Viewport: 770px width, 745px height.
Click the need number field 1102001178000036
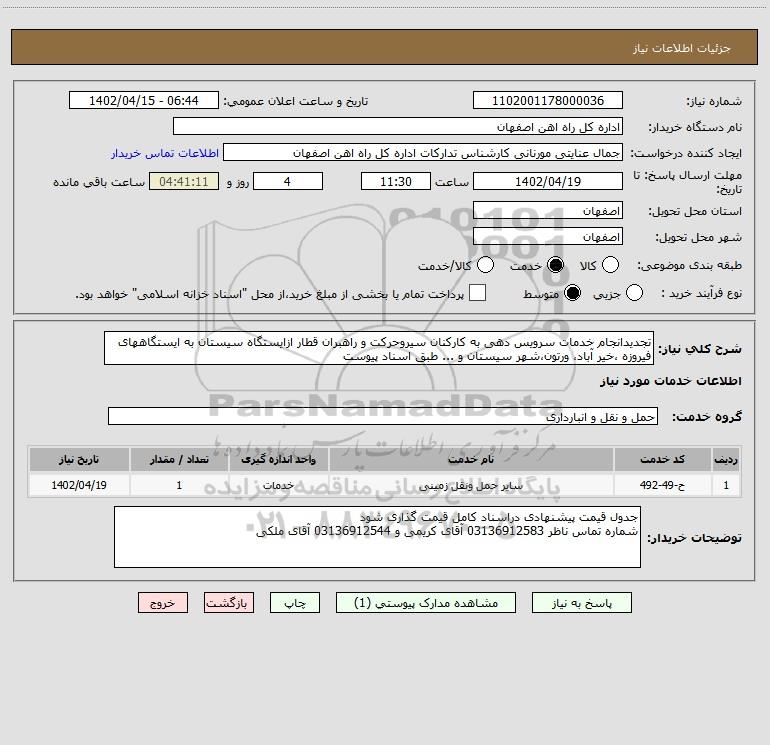pyautogui.click(x=548, y=100)
